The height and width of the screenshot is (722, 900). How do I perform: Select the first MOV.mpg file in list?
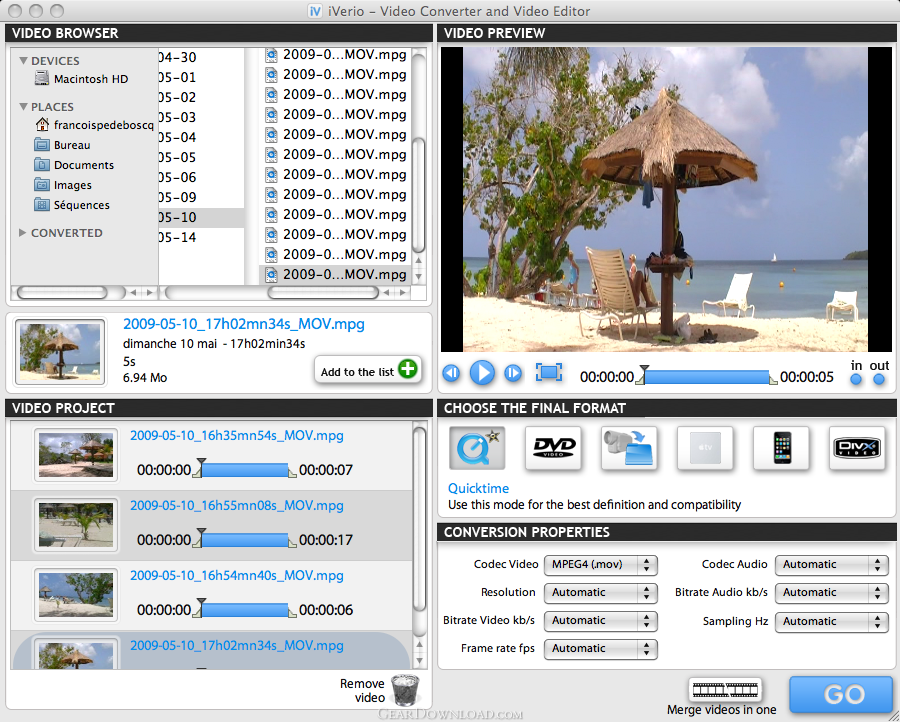click(x=335, y=55)
